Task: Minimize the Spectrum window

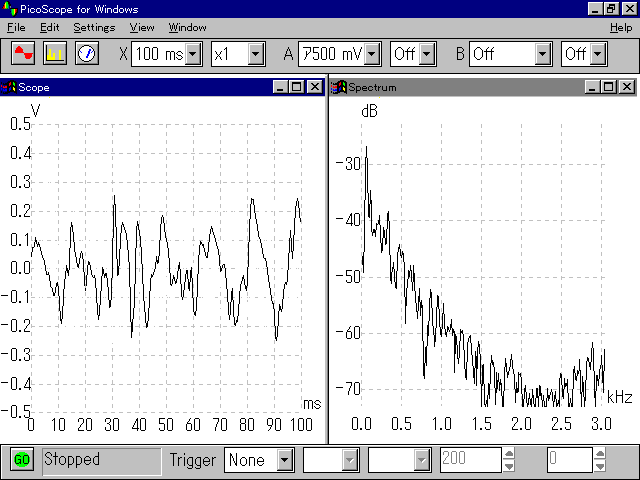Action: 592,87
